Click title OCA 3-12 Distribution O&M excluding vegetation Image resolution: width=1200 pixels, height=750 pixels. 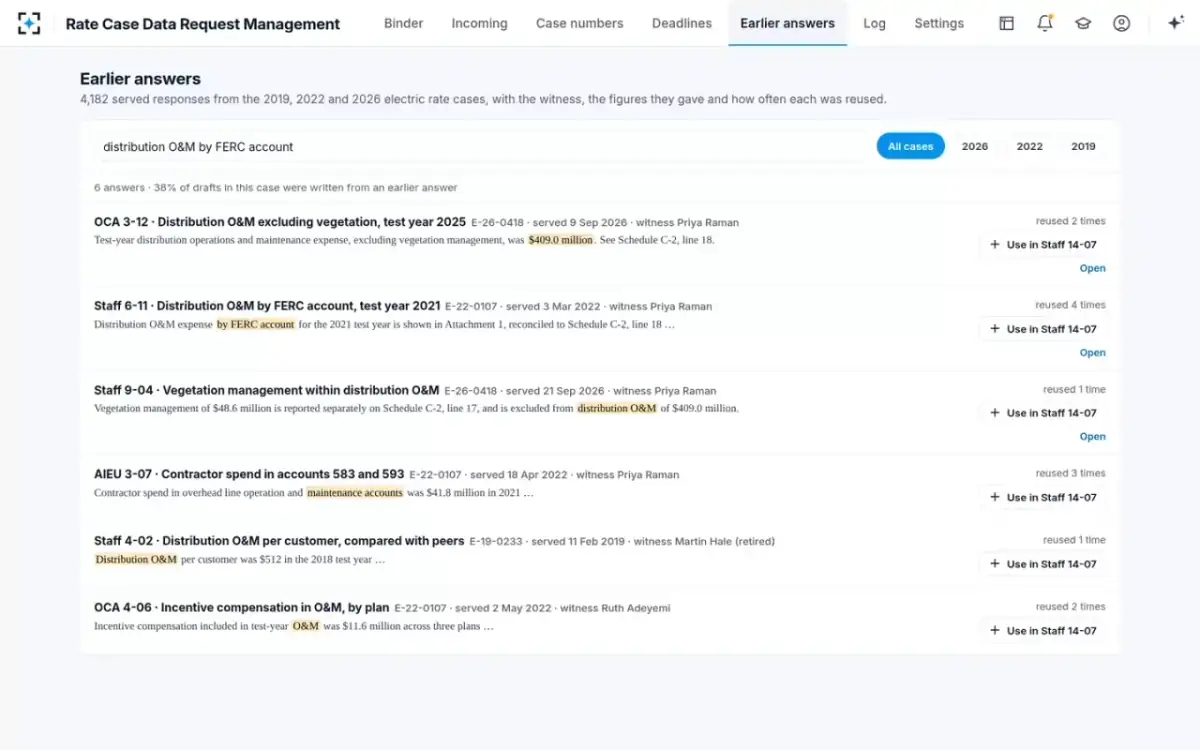[280, 222]
